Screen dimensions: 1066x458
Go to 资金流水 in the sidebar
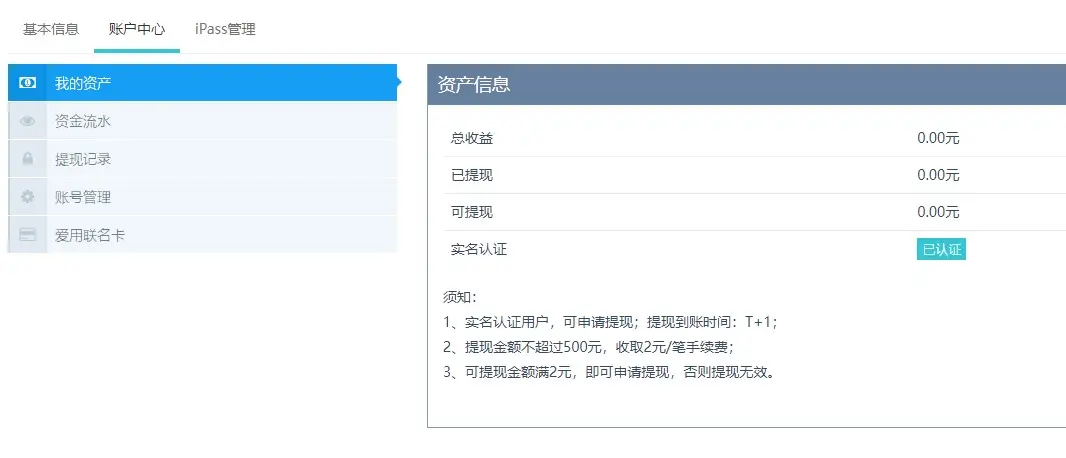83,121
